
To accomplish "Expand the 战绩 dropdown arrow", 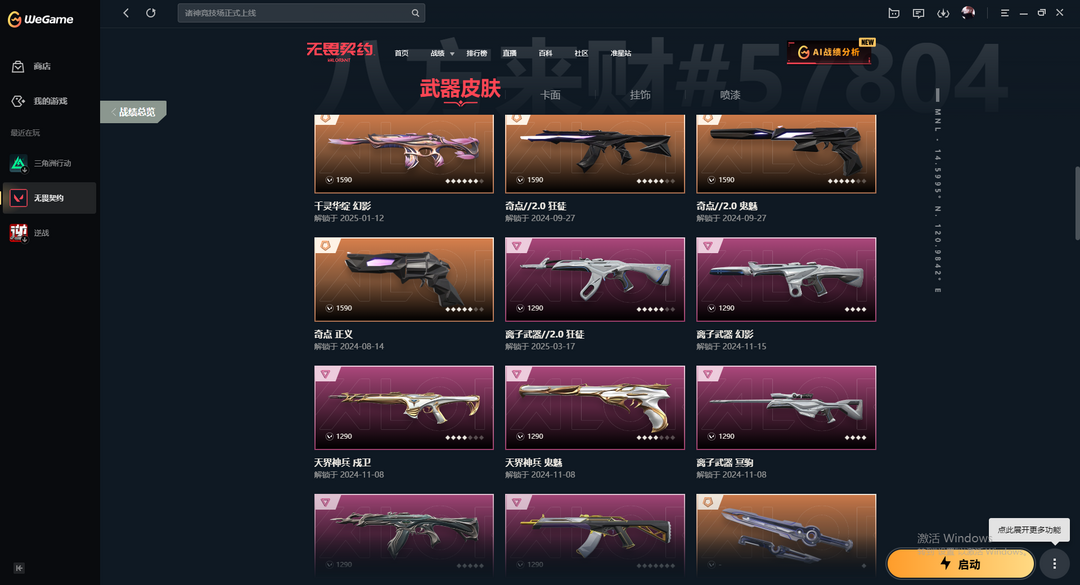I will 452,53.
